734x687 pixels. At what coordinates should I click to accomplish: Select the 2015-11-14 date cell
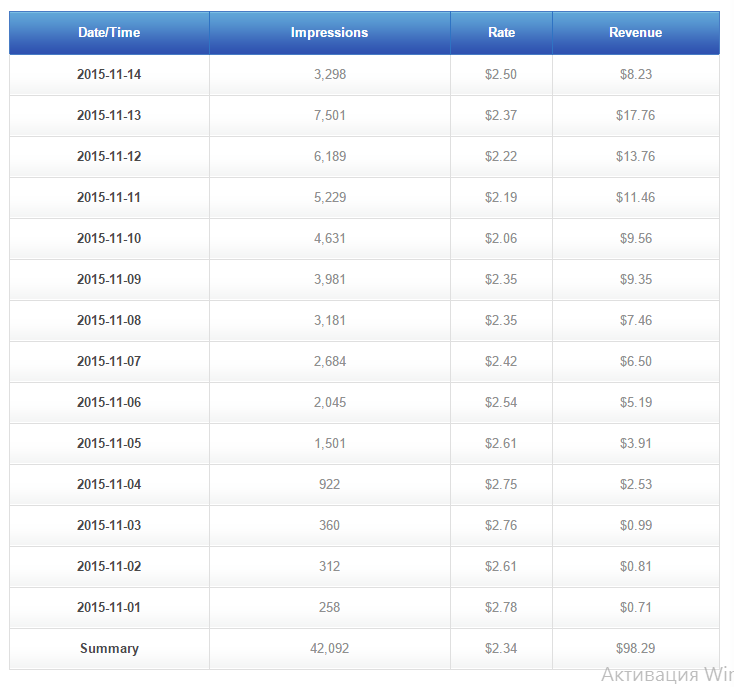109,75
